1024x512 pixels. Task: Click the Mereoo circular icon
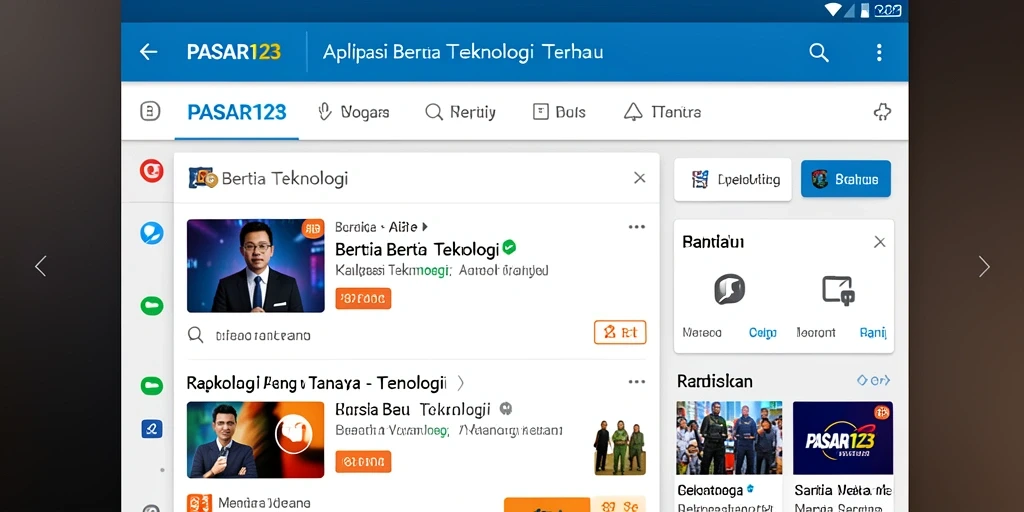pyautogui.click(x=729, y=289)
